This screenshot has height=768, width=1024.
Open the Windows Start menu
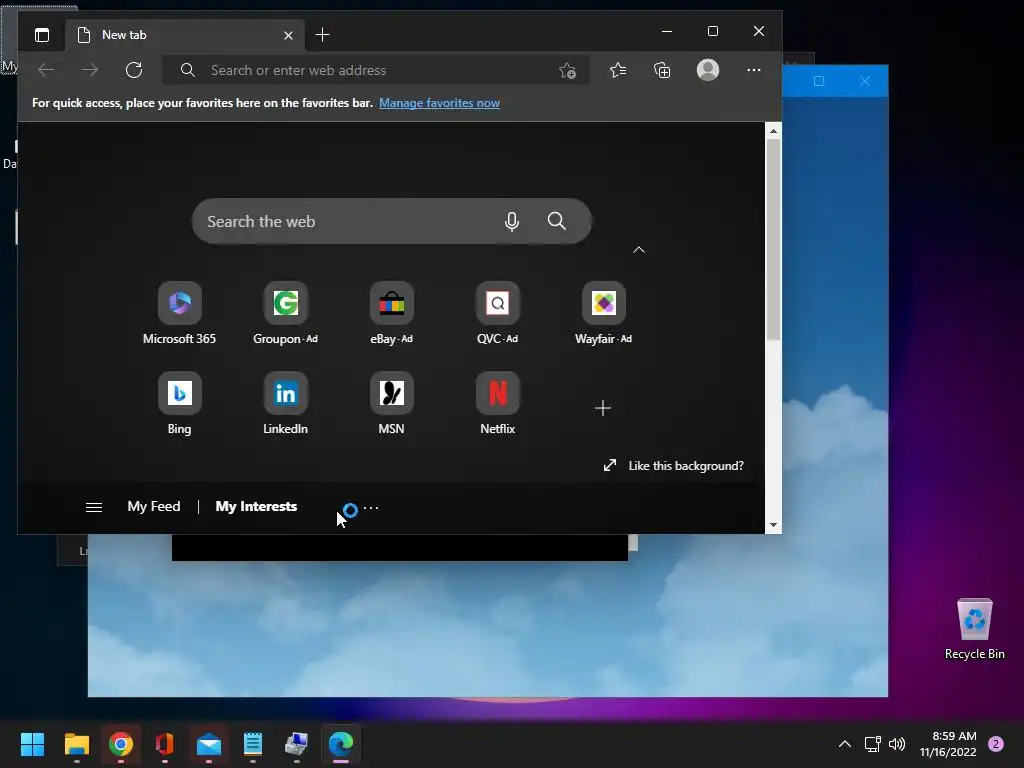tap(32, 744)
